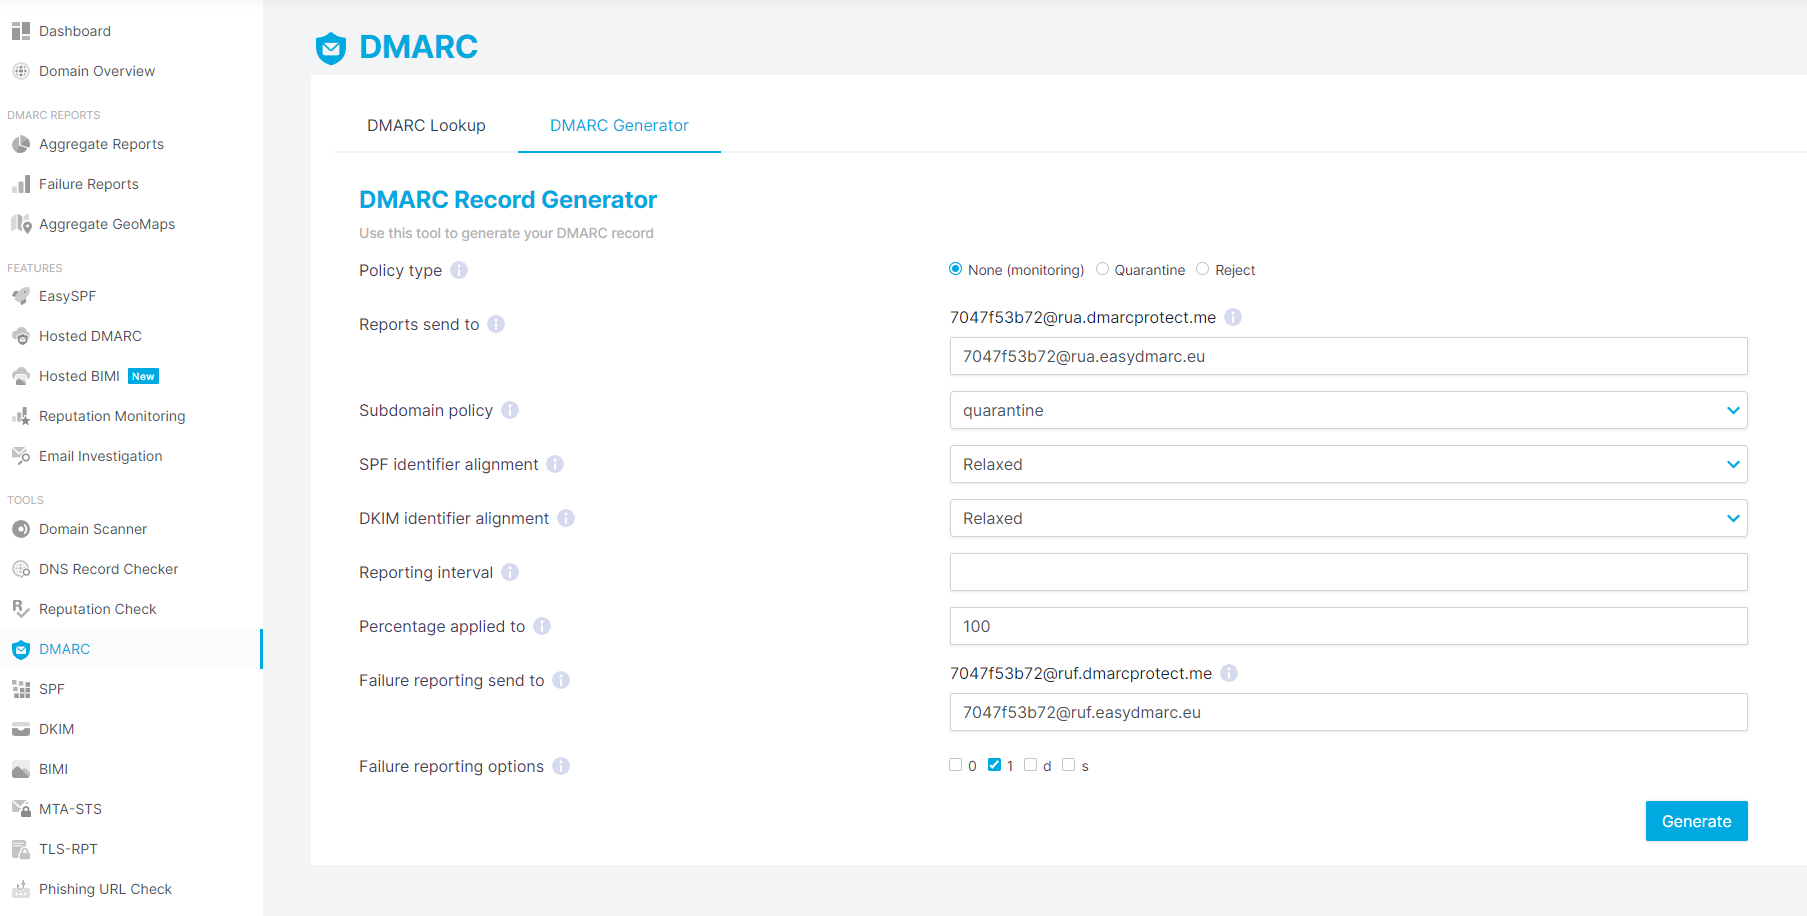
Task: Open the Phishing URL Check tool
Action: (105, 888)
